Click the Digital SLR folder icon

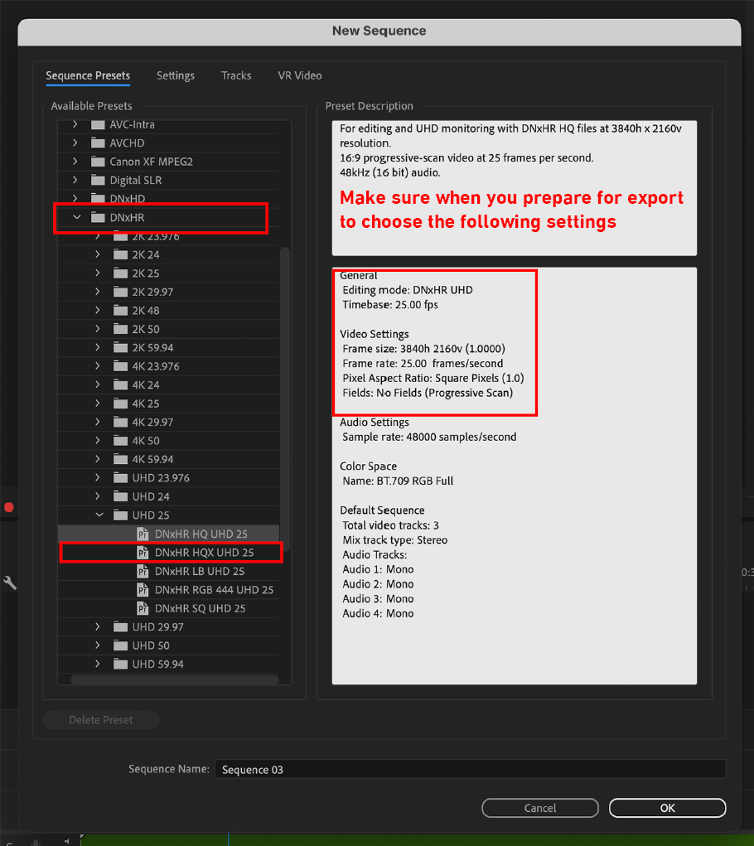coord(97,180)
